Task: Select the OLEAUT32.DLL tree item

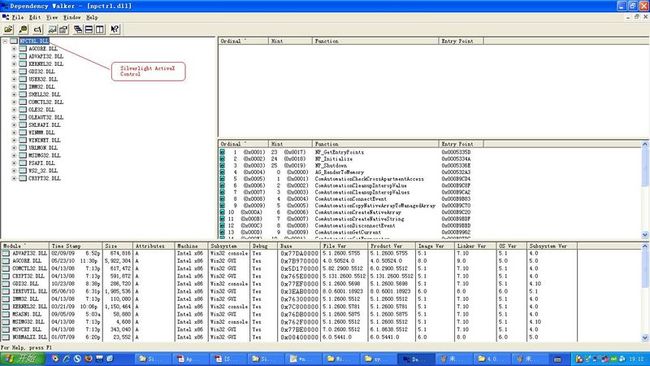Action: point(46,117)
